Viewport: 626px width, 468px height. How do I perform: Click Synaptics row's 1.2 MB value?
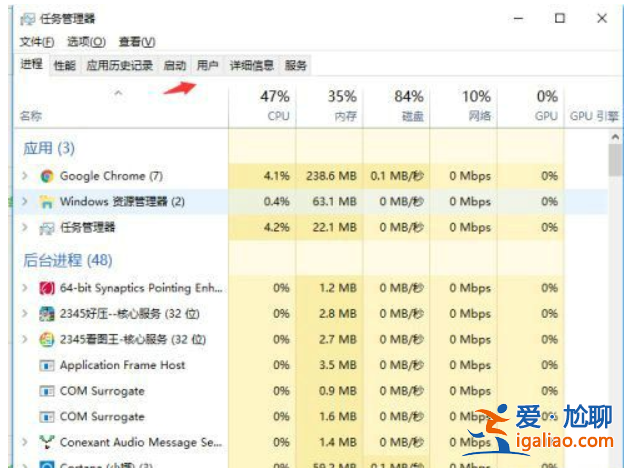point(338,288)
